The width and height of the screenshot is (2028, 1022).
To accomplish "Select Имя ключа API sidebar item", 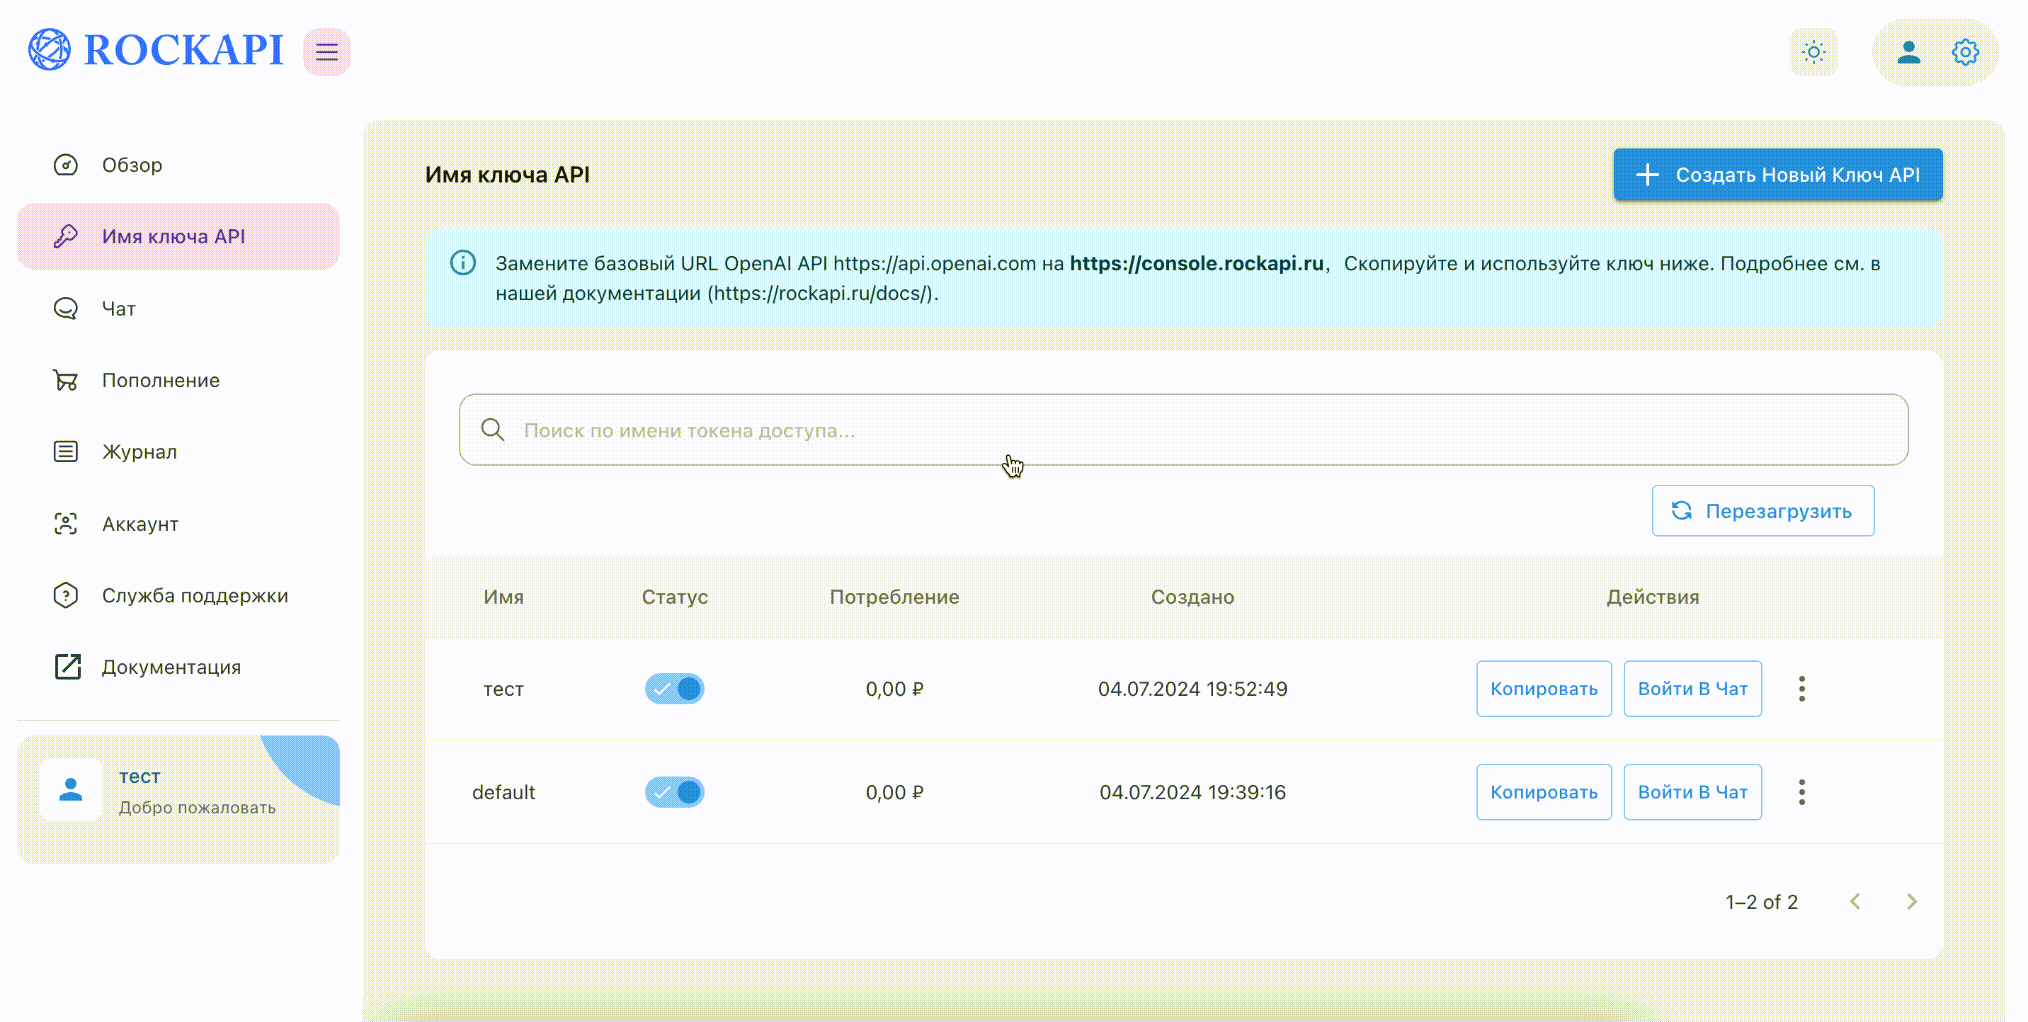I will (x=178, y=237).
